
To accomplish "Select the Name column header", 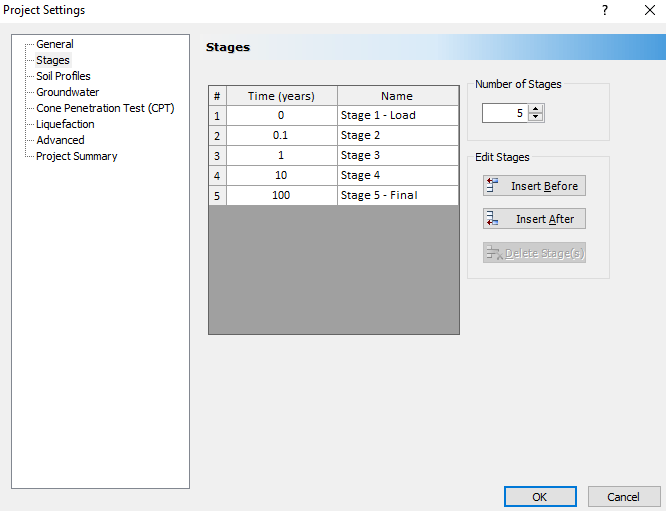I will click(398, 96).
